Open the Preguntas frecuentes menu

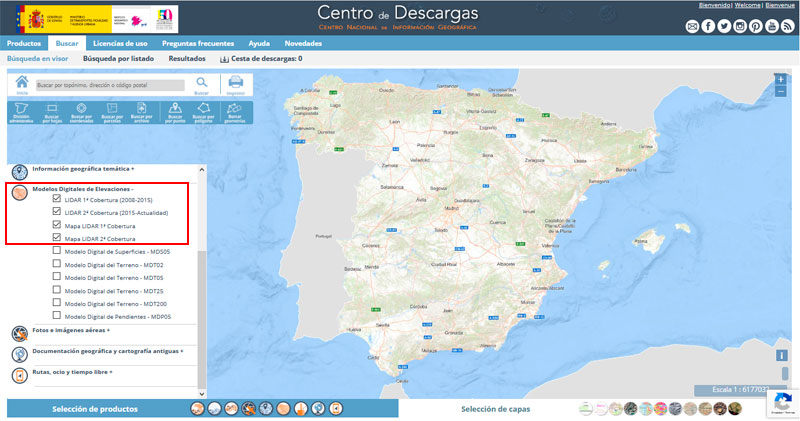198,43
